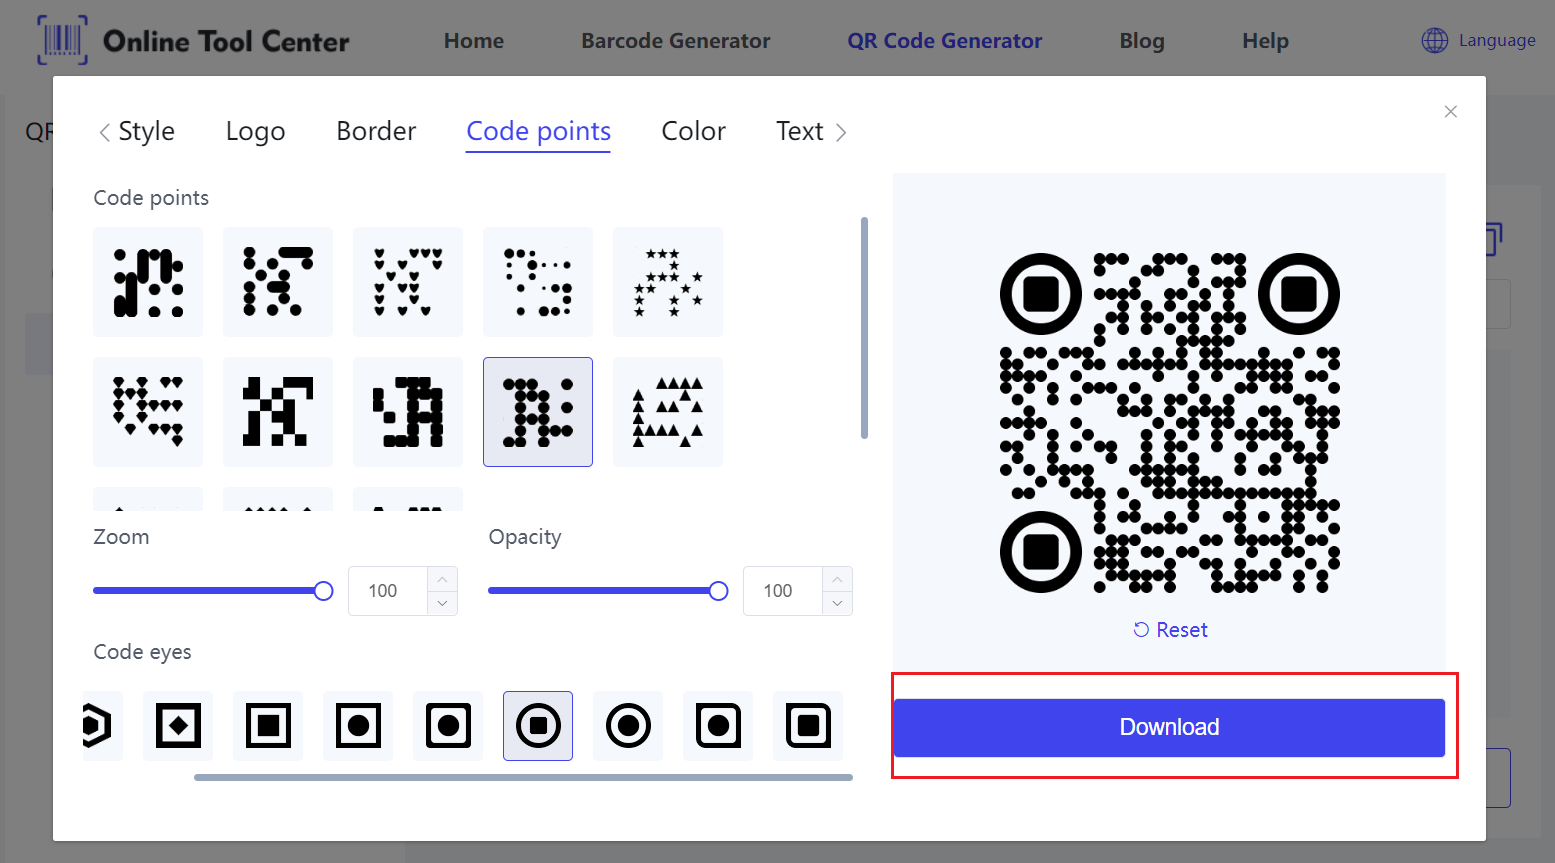Viewport: 1555px width, 863px height.
Task: Select the triangles code points style
Action: coord(668,412)
